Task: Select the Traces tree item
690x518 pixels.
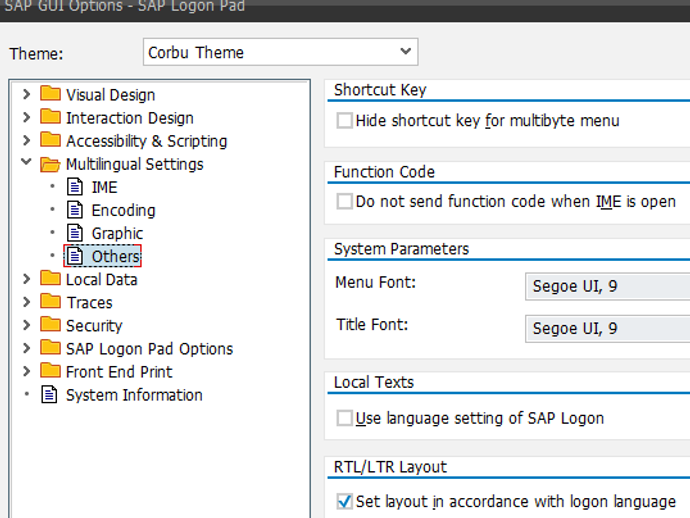Action: [89, 302]
